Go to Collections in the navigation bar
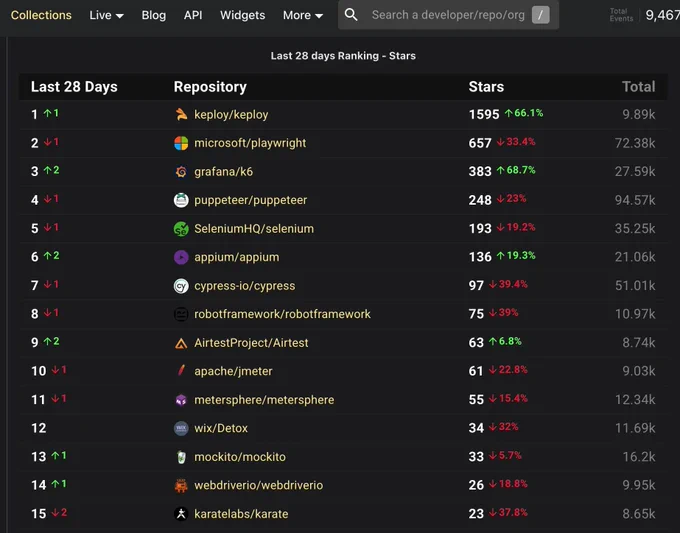Image resolution: width=680 pixels, height=533 pixels. click(41, 15)
